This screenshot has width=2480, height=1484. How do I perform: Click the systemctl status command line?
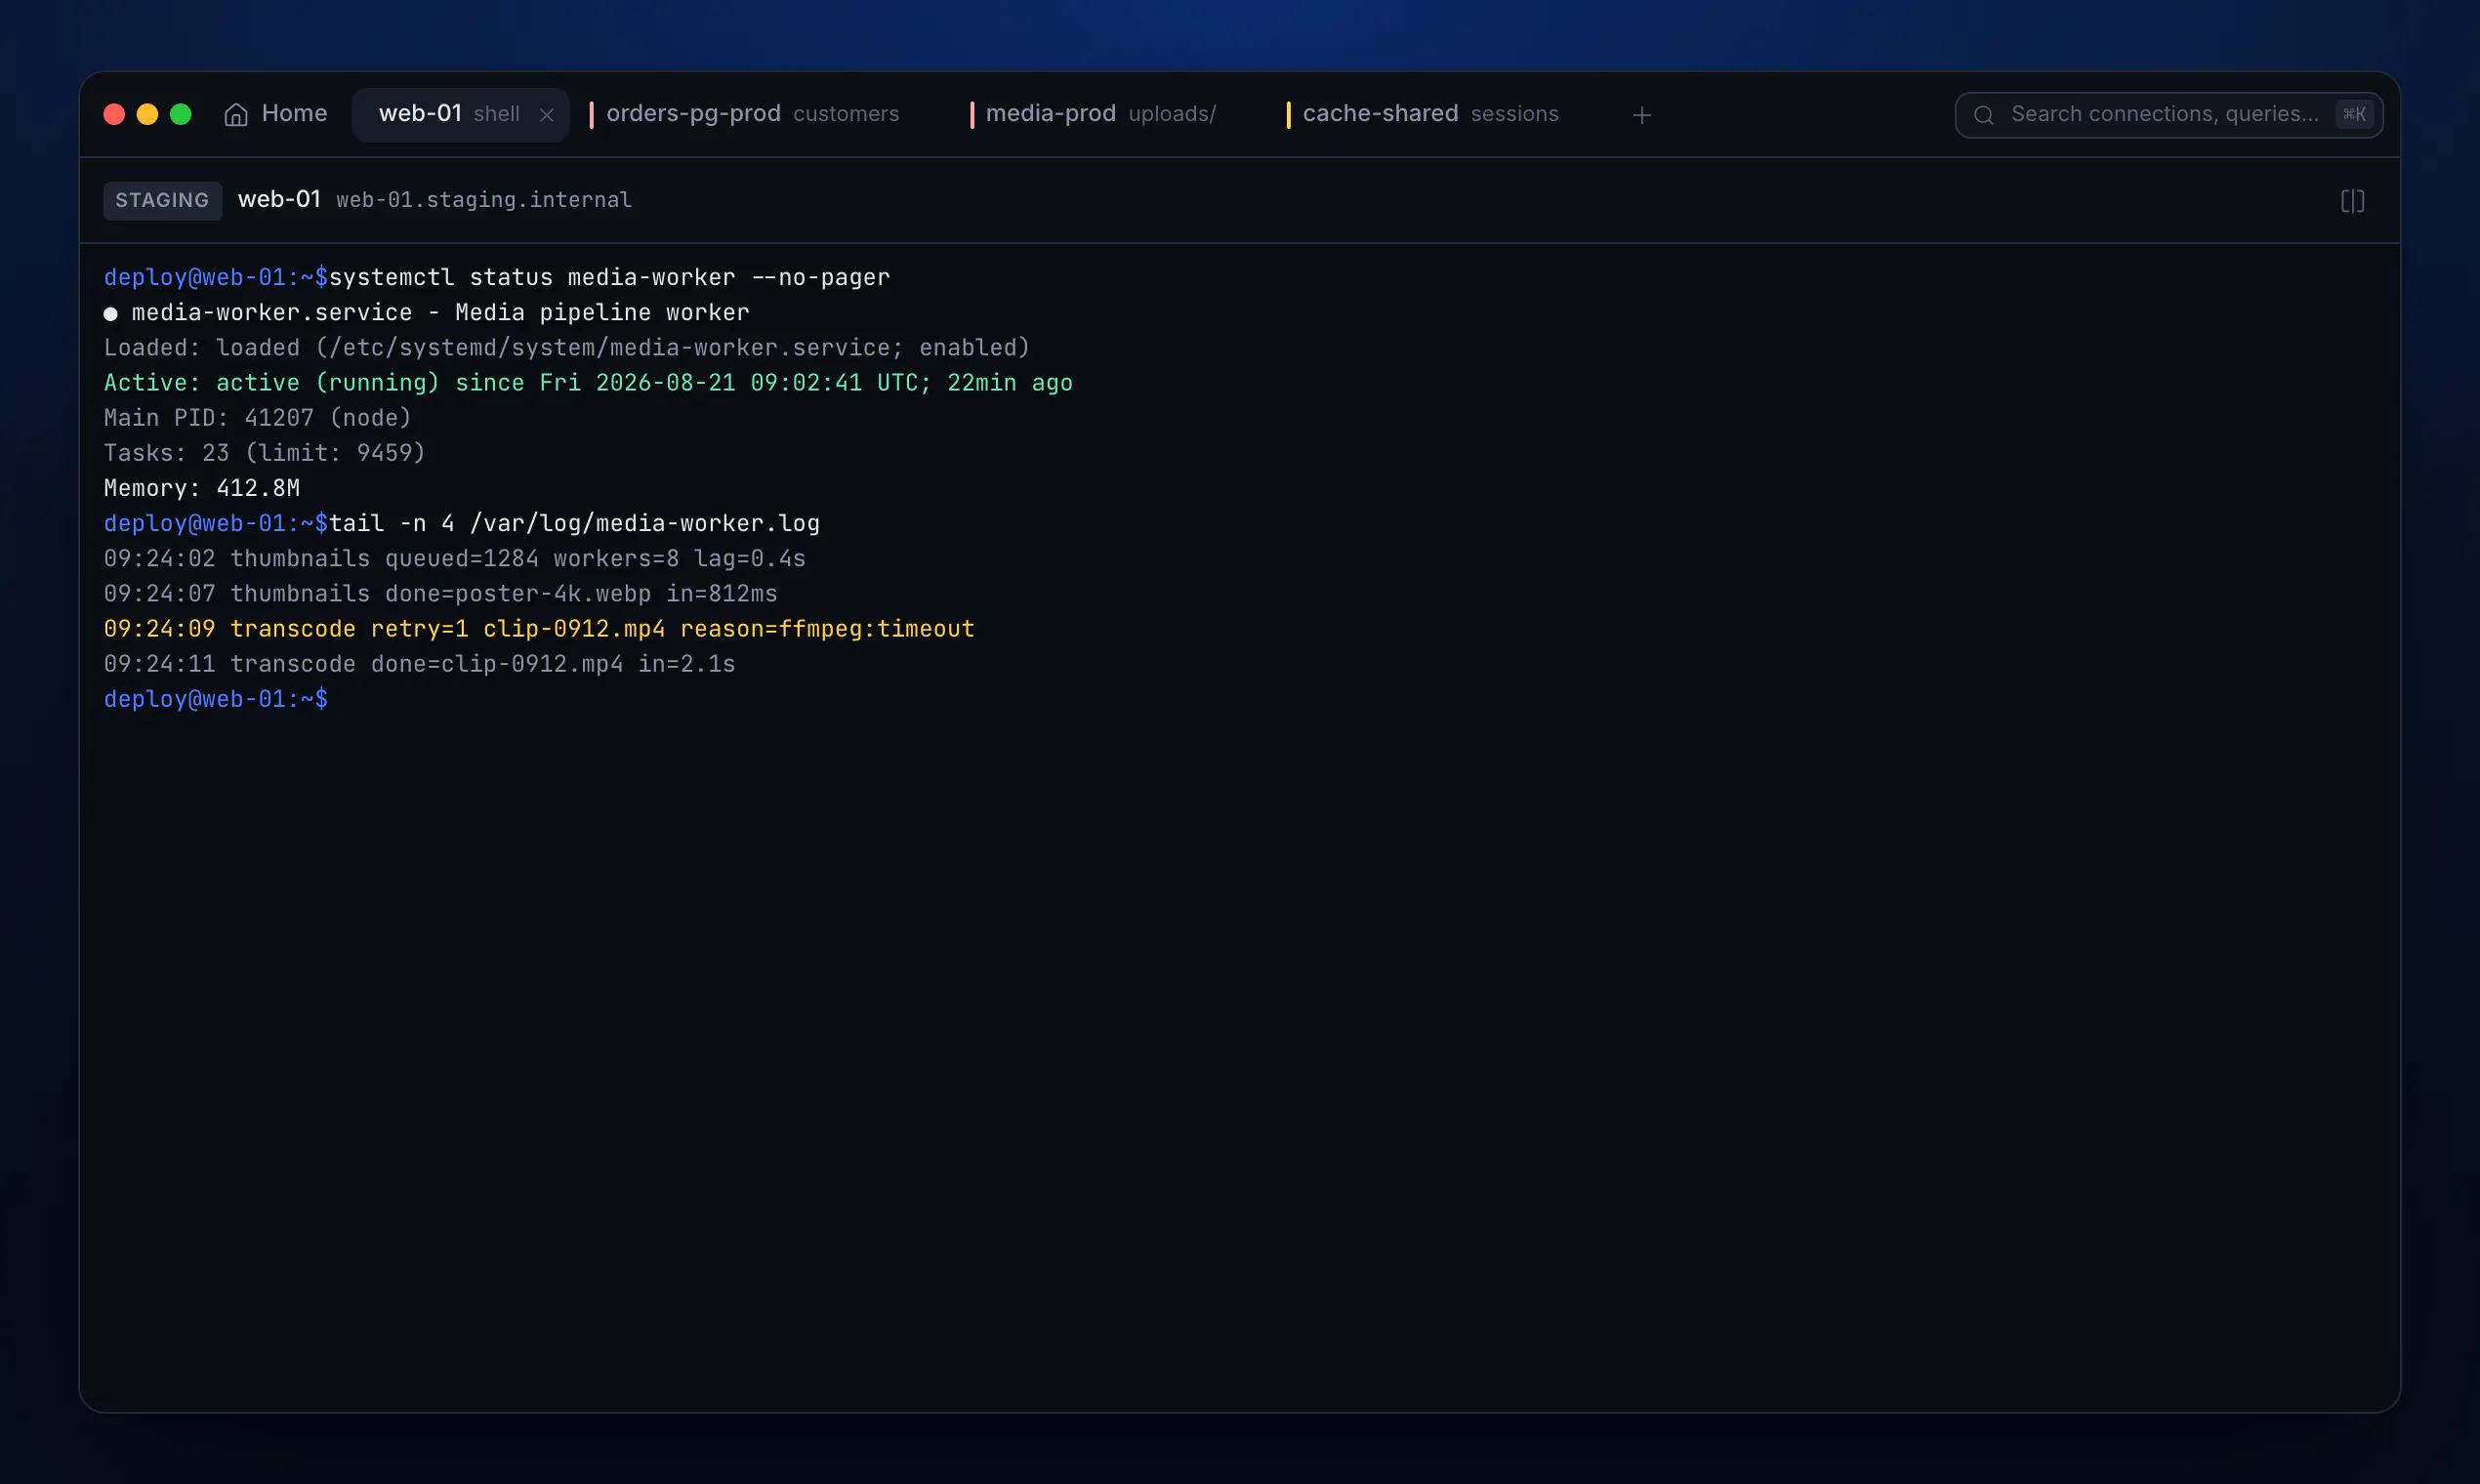pyautogui.click(x=497, y=277)
